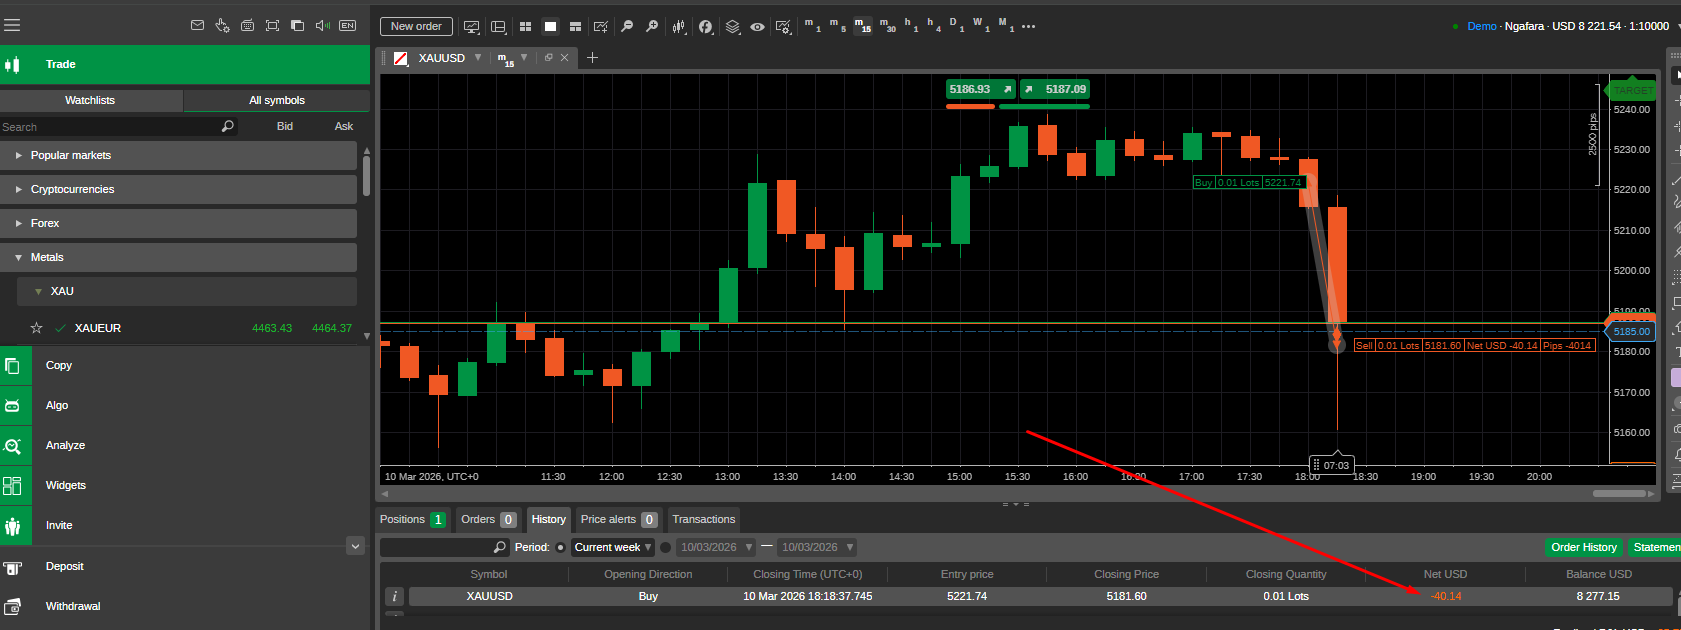Open the candlestick chart type icon
The width and height of the screenshot is (1681, 630).
pos(679,27)
